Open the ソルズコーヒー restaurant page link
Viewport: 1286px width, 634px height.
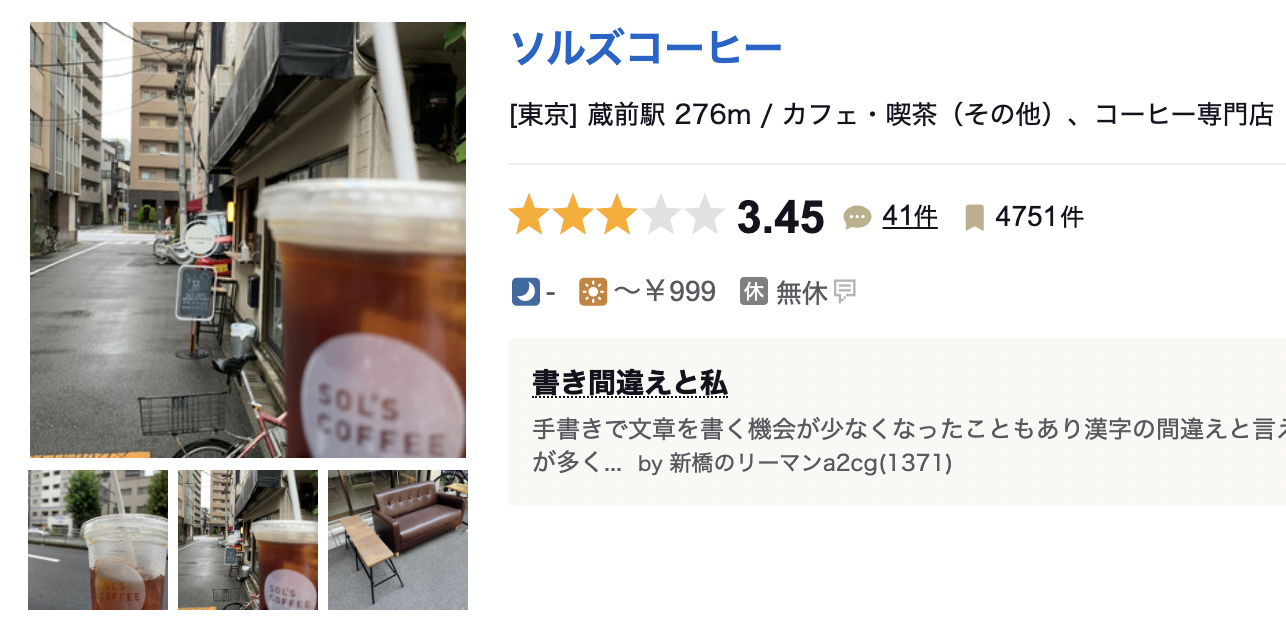(645, 48)
